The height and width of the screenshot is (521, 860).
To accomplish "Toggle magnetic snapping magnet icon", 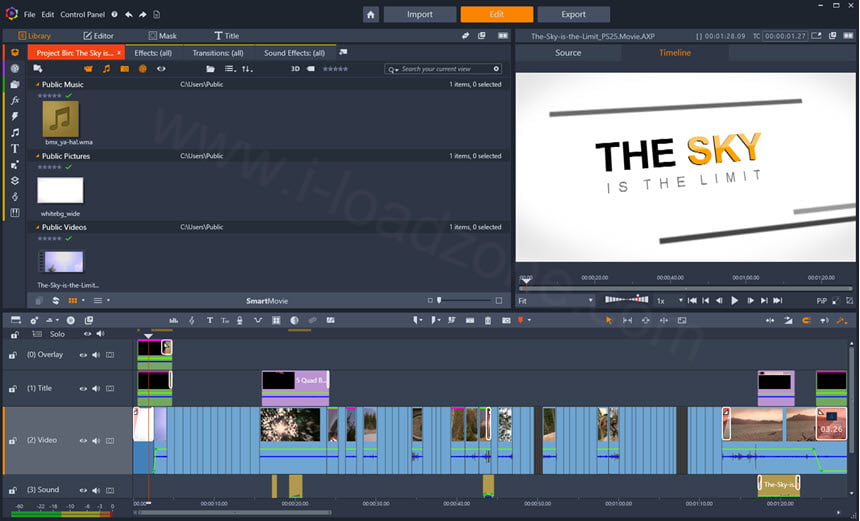I will coord(806,320).
